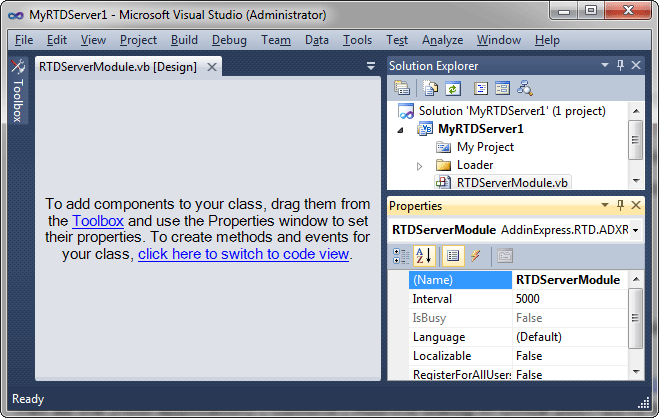This screenshot has height=418, width=659.
Task: Click the Show All Files icon
Action: [430, 88]
